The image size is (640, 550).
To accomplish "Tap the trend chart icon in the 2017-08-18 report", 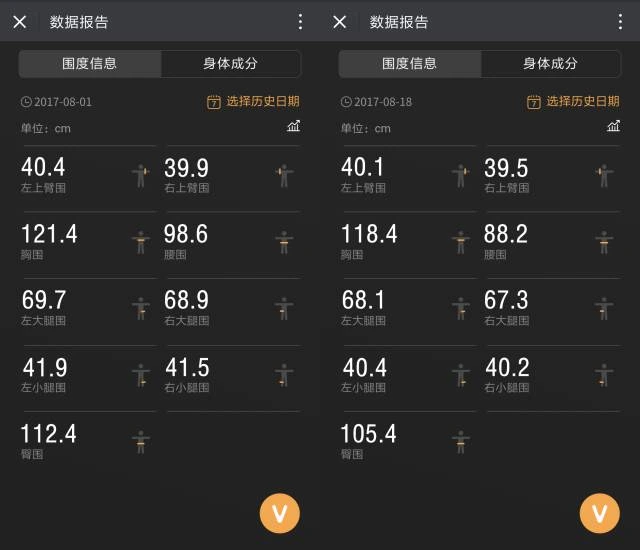I will [613, 126].
